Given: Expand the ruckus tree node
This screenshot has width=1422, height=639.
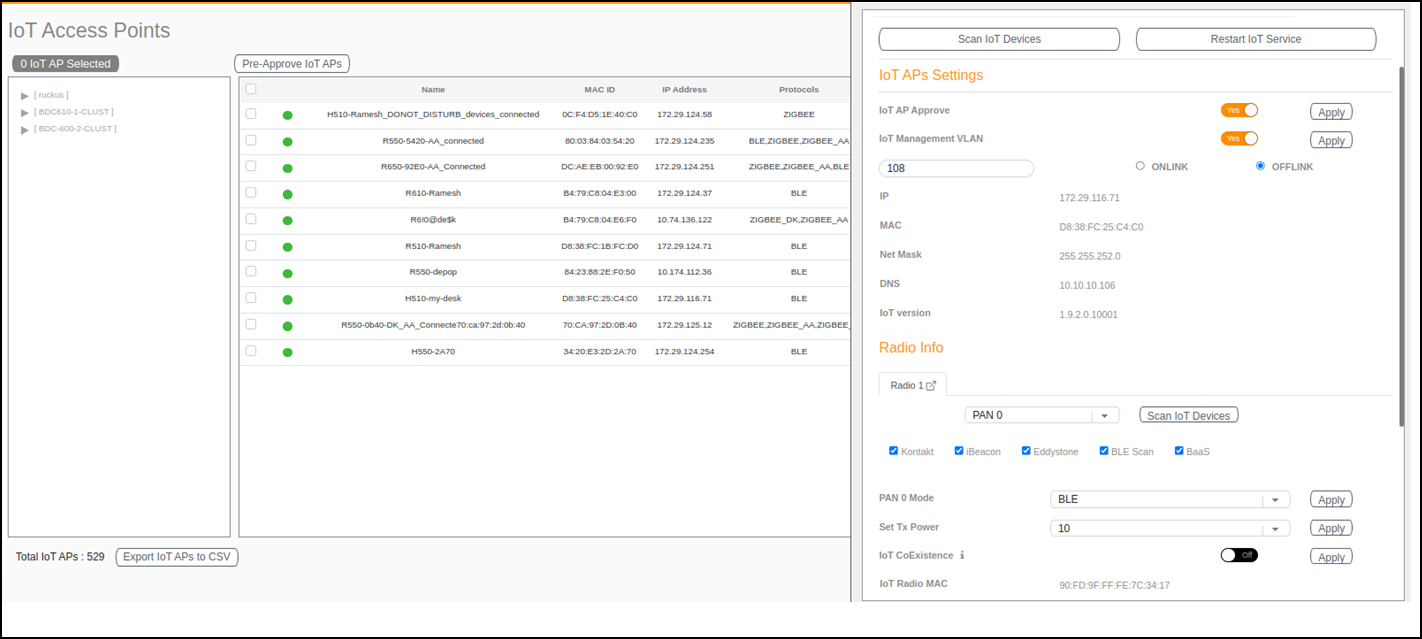Looking at the screenshot, I should click(25, 96).
